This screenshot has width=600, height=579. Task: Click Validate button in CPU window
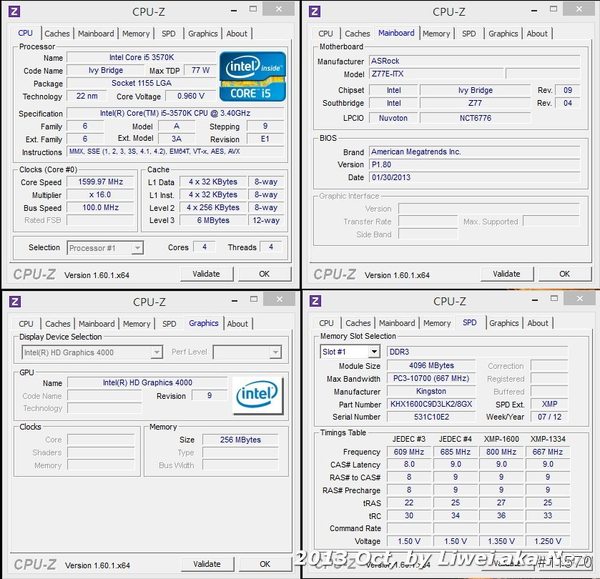click(x=206, y=274)
